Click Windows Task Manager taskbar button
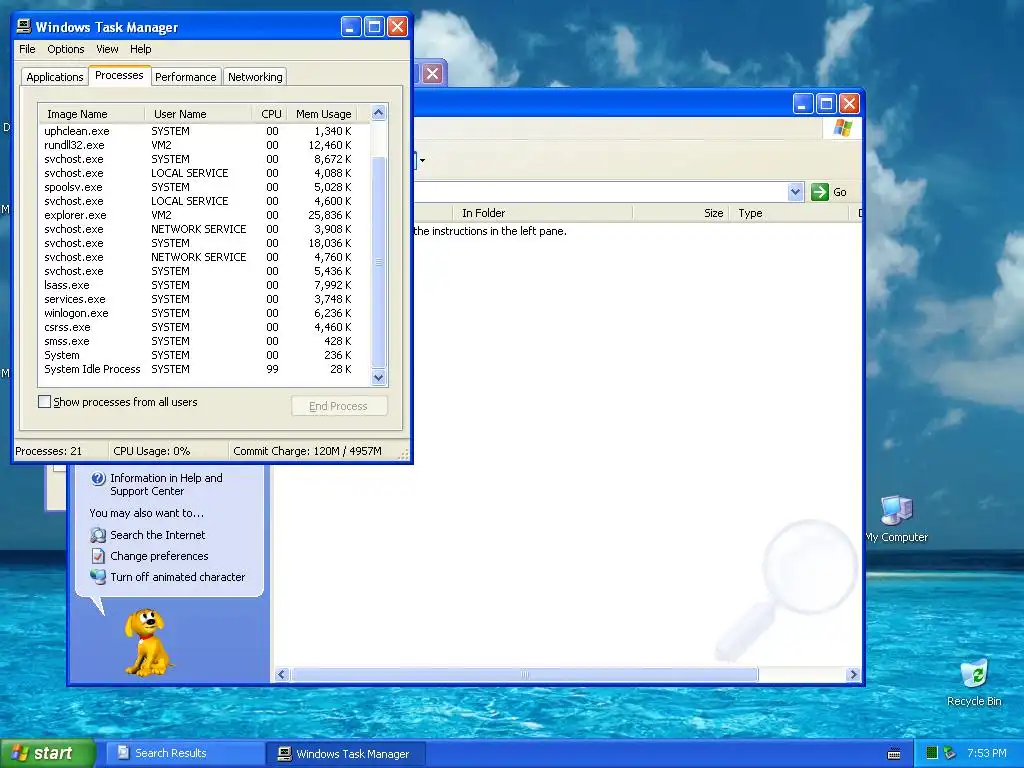1024x768 pixels. (346, 754)
